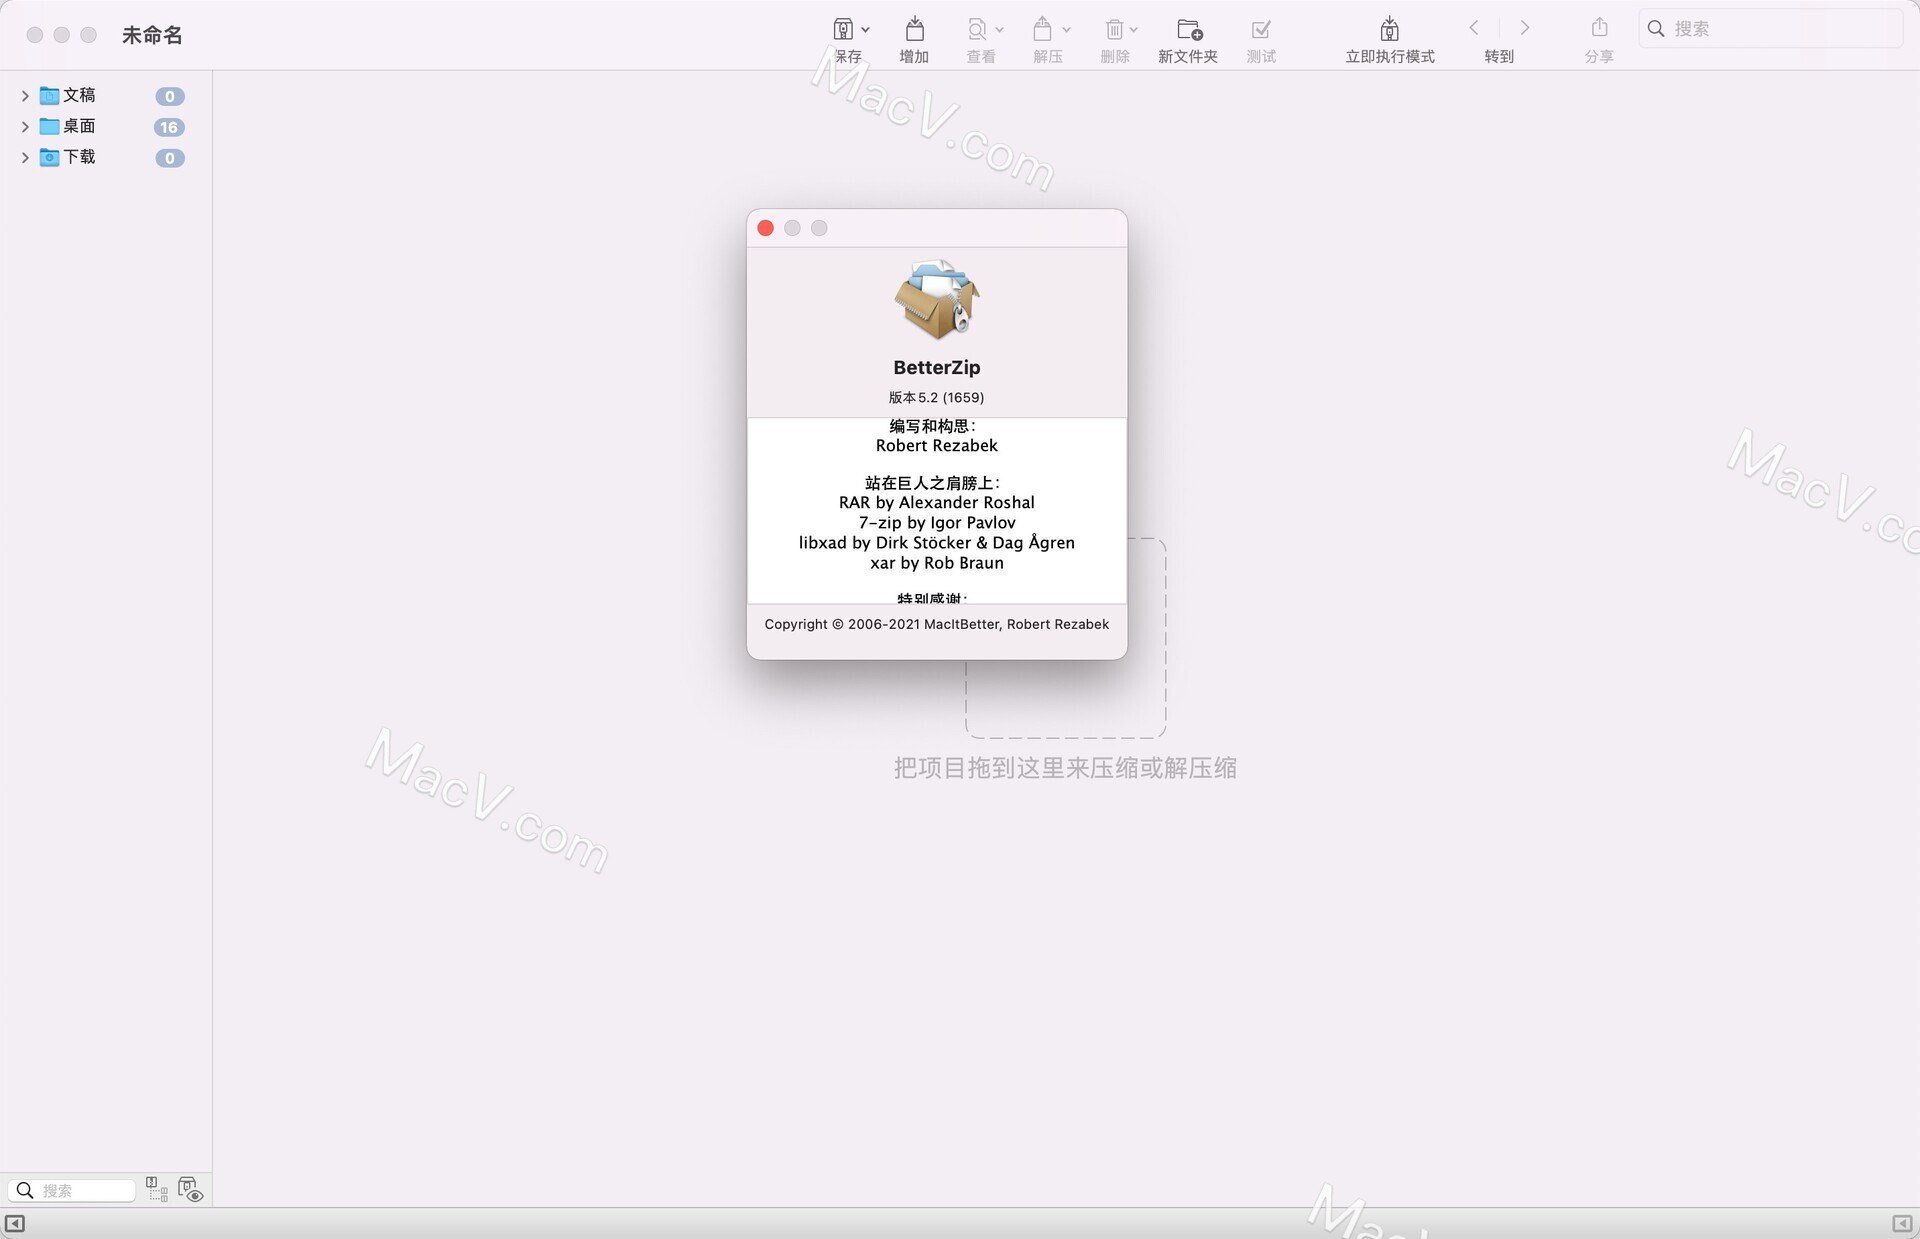Create a new folder via 新文件夹 icon
1920x1239 pixels.
(x=1189, y=29)
